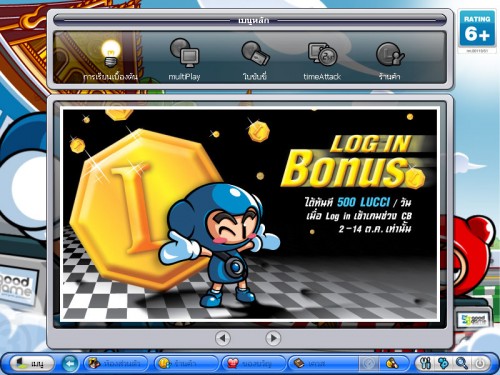
Task: Show next banner with right arrow
Action: pos(273,338)
